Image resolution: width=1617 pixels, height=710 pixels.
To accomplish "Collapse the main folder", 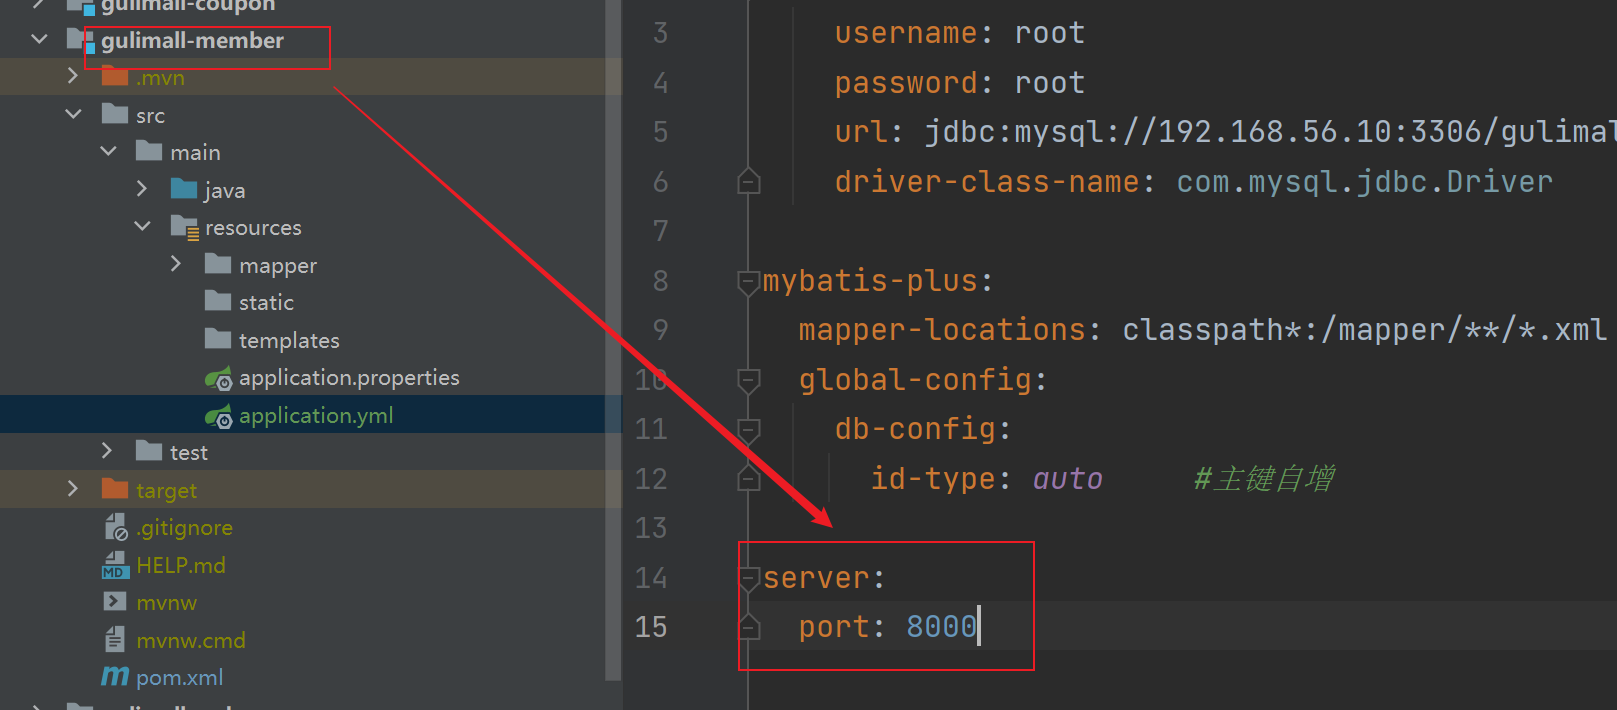I will point(108,151).
